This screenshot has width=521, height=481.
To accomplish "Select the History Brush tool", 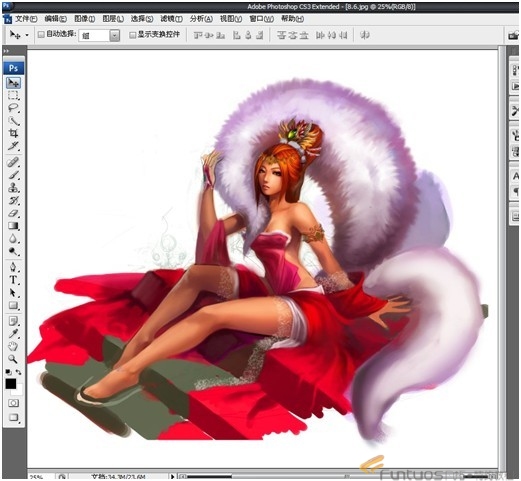I will [x=13, y=201].
